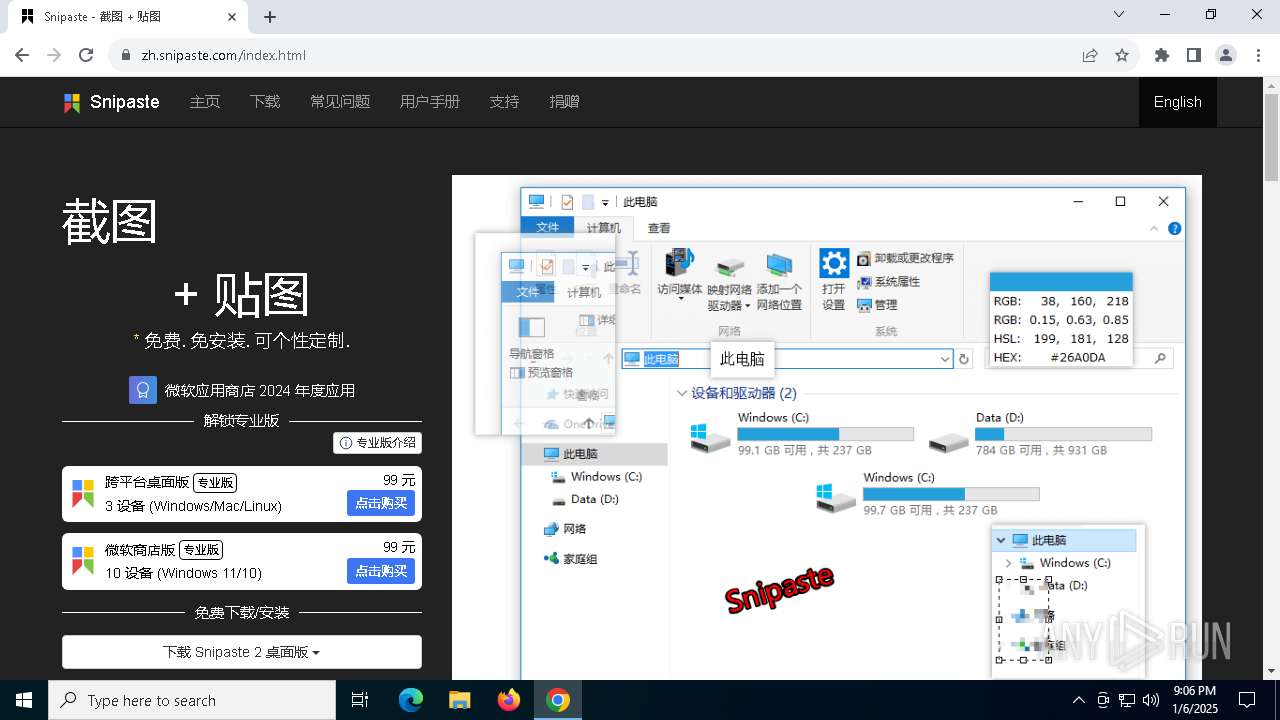Viewport: 1280px width, 720px height.
Task: Open Task View on the taskbar
Action: coord(360,700)
